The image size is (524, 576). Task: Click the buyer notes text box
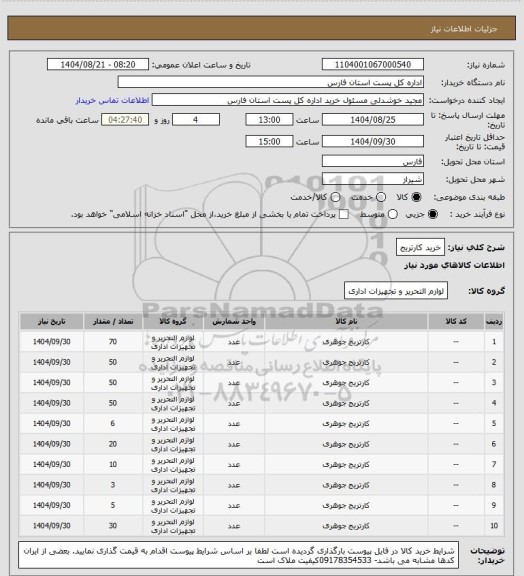point(238,556)
